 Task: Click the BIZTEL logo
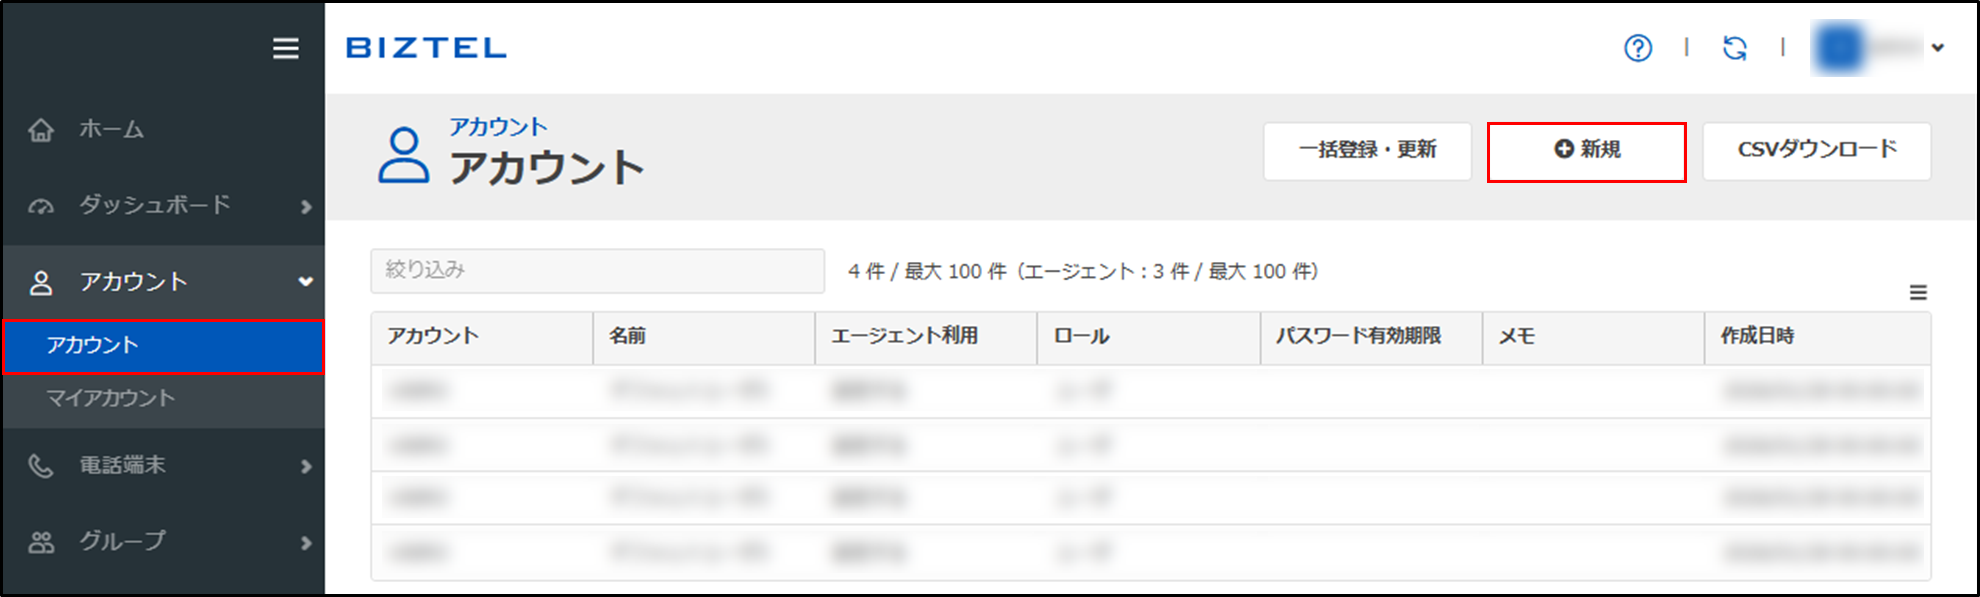click(426, 48)
